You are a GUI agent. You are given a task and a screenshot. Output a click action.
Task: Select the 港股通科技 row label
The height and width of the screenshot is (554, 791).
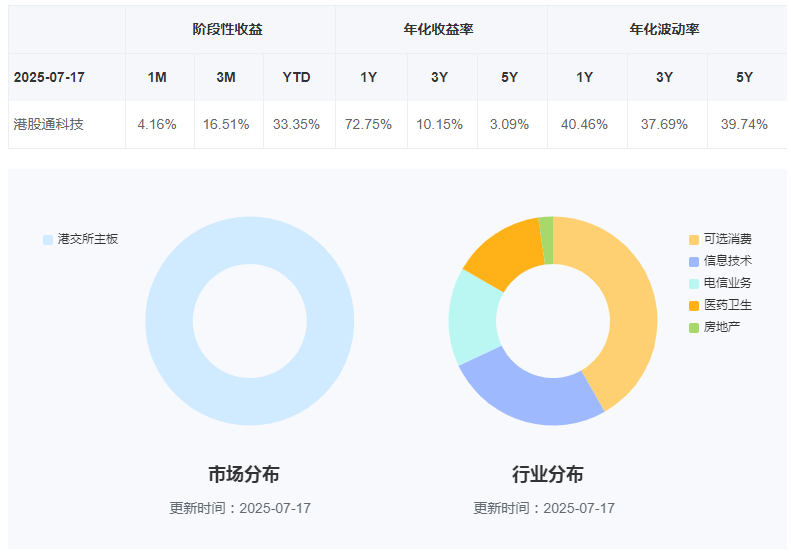point(48,124)
